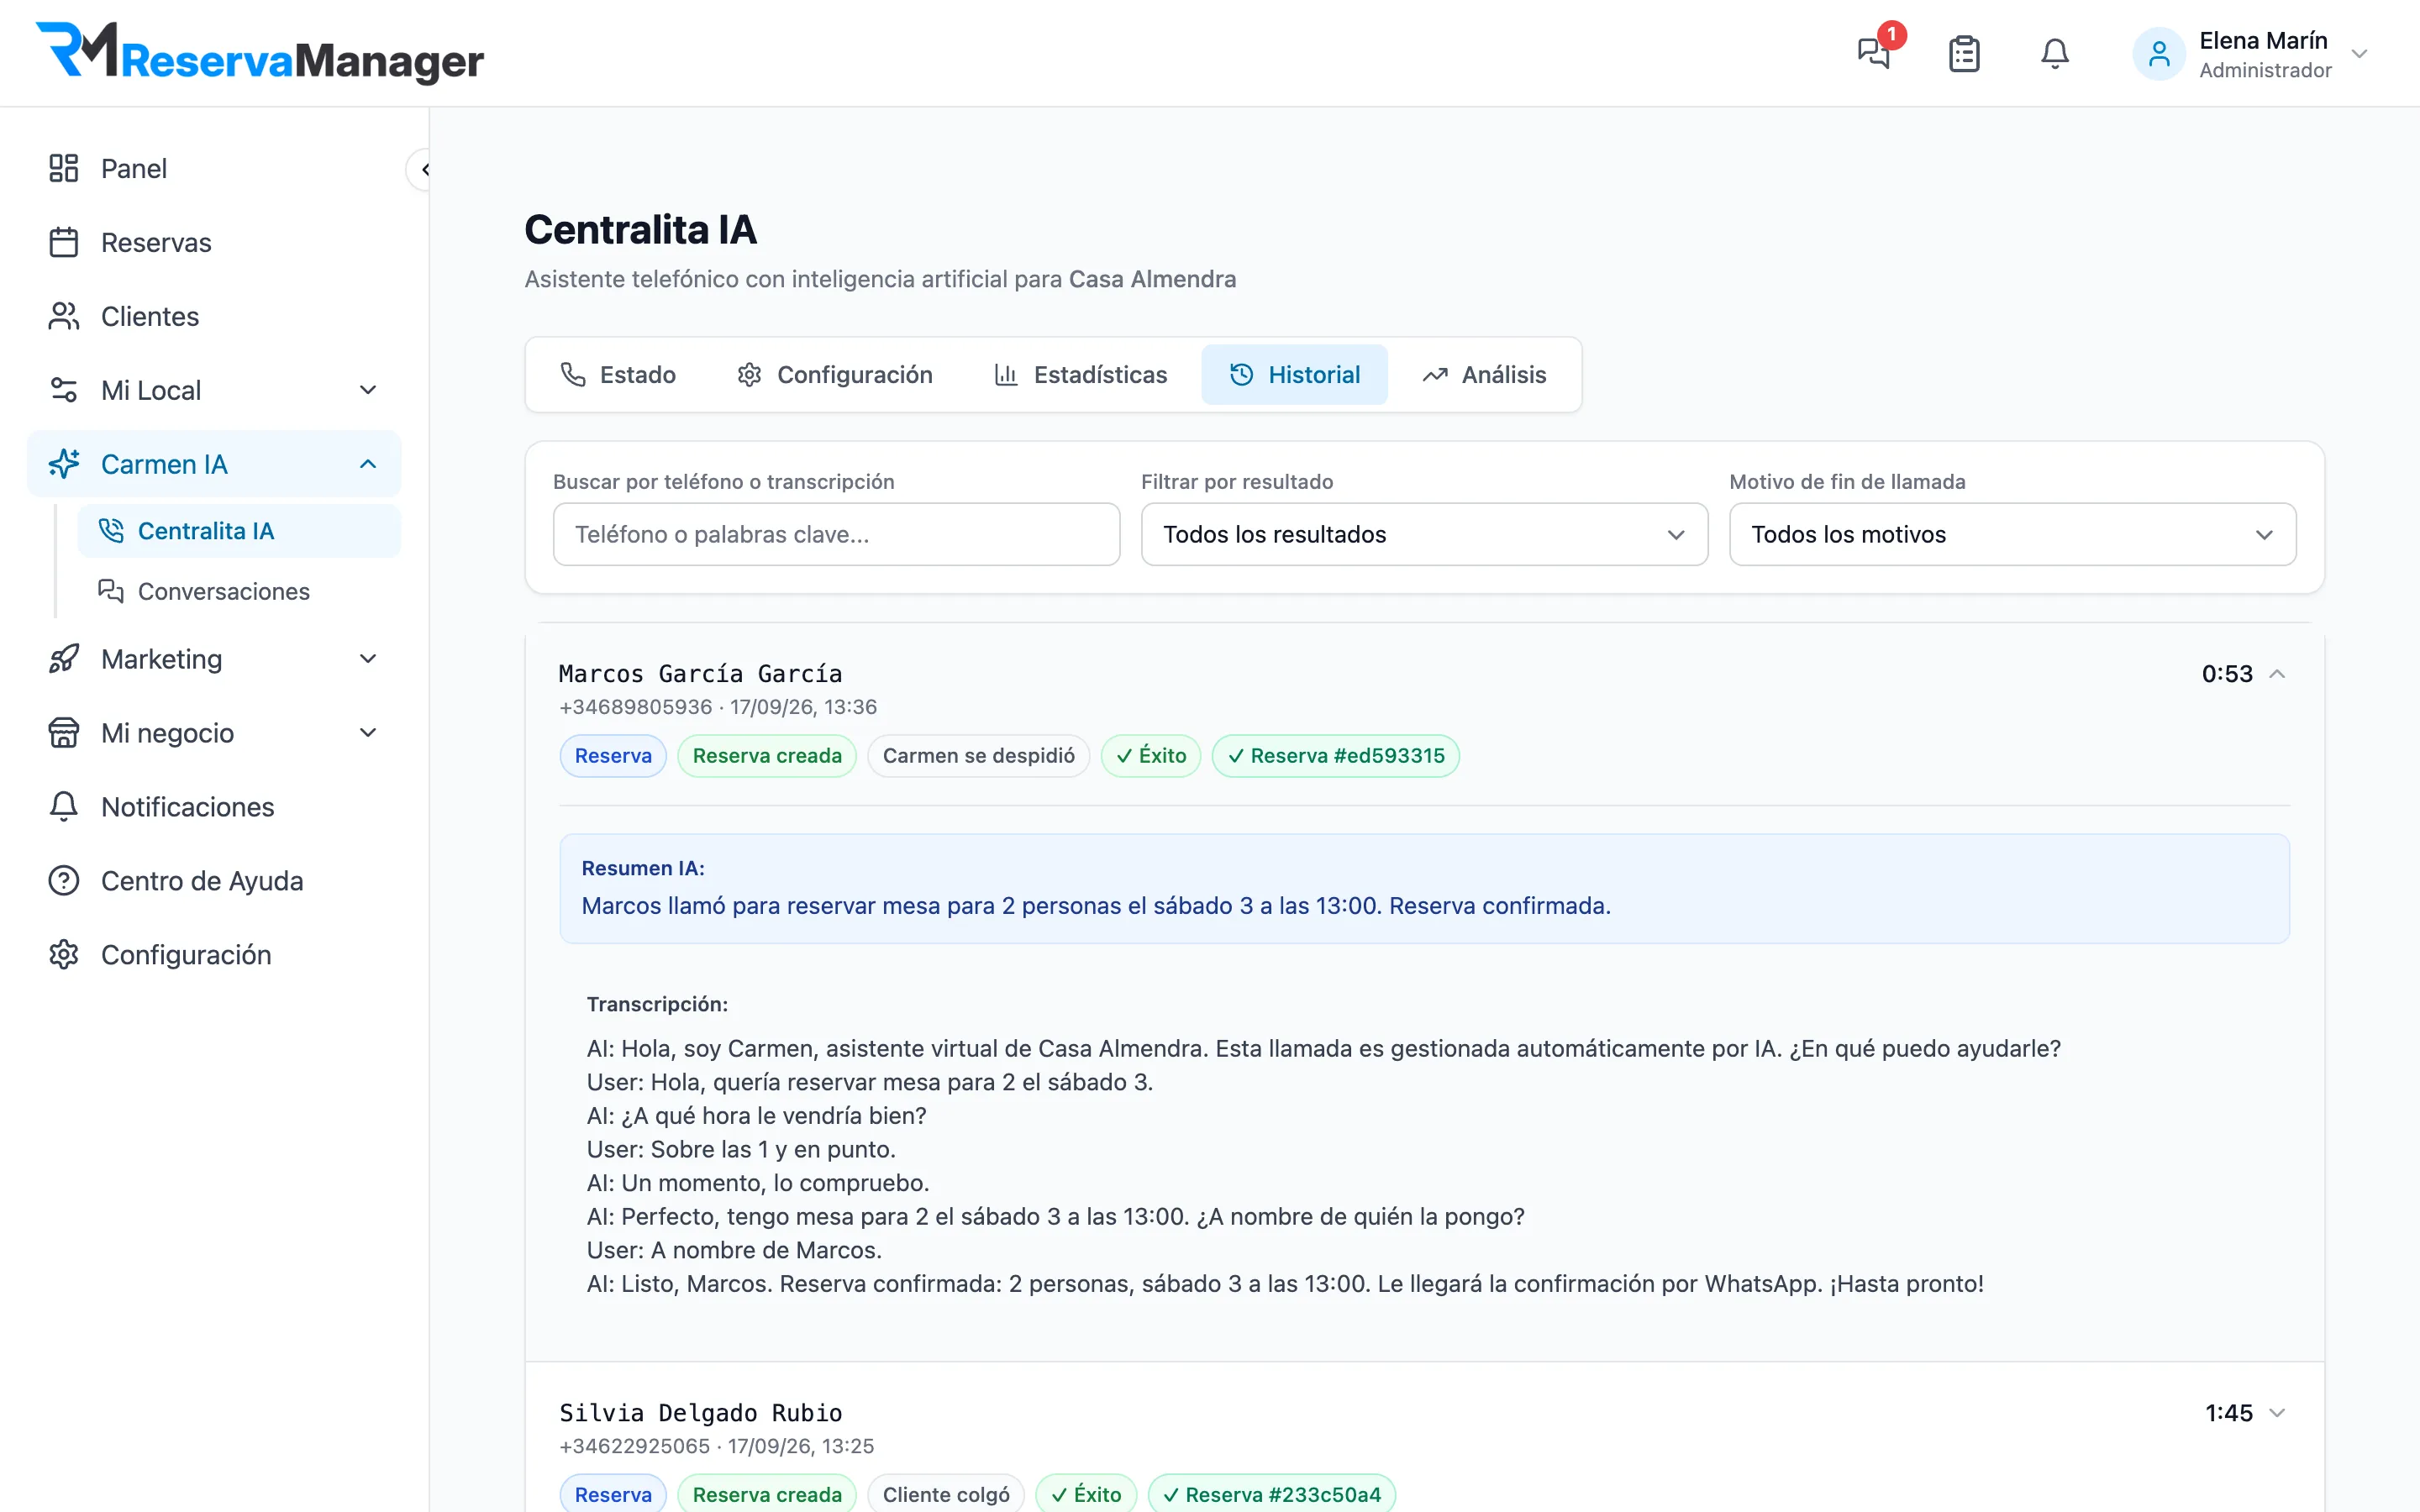Click phone number +34689805936

coord(636,707)
